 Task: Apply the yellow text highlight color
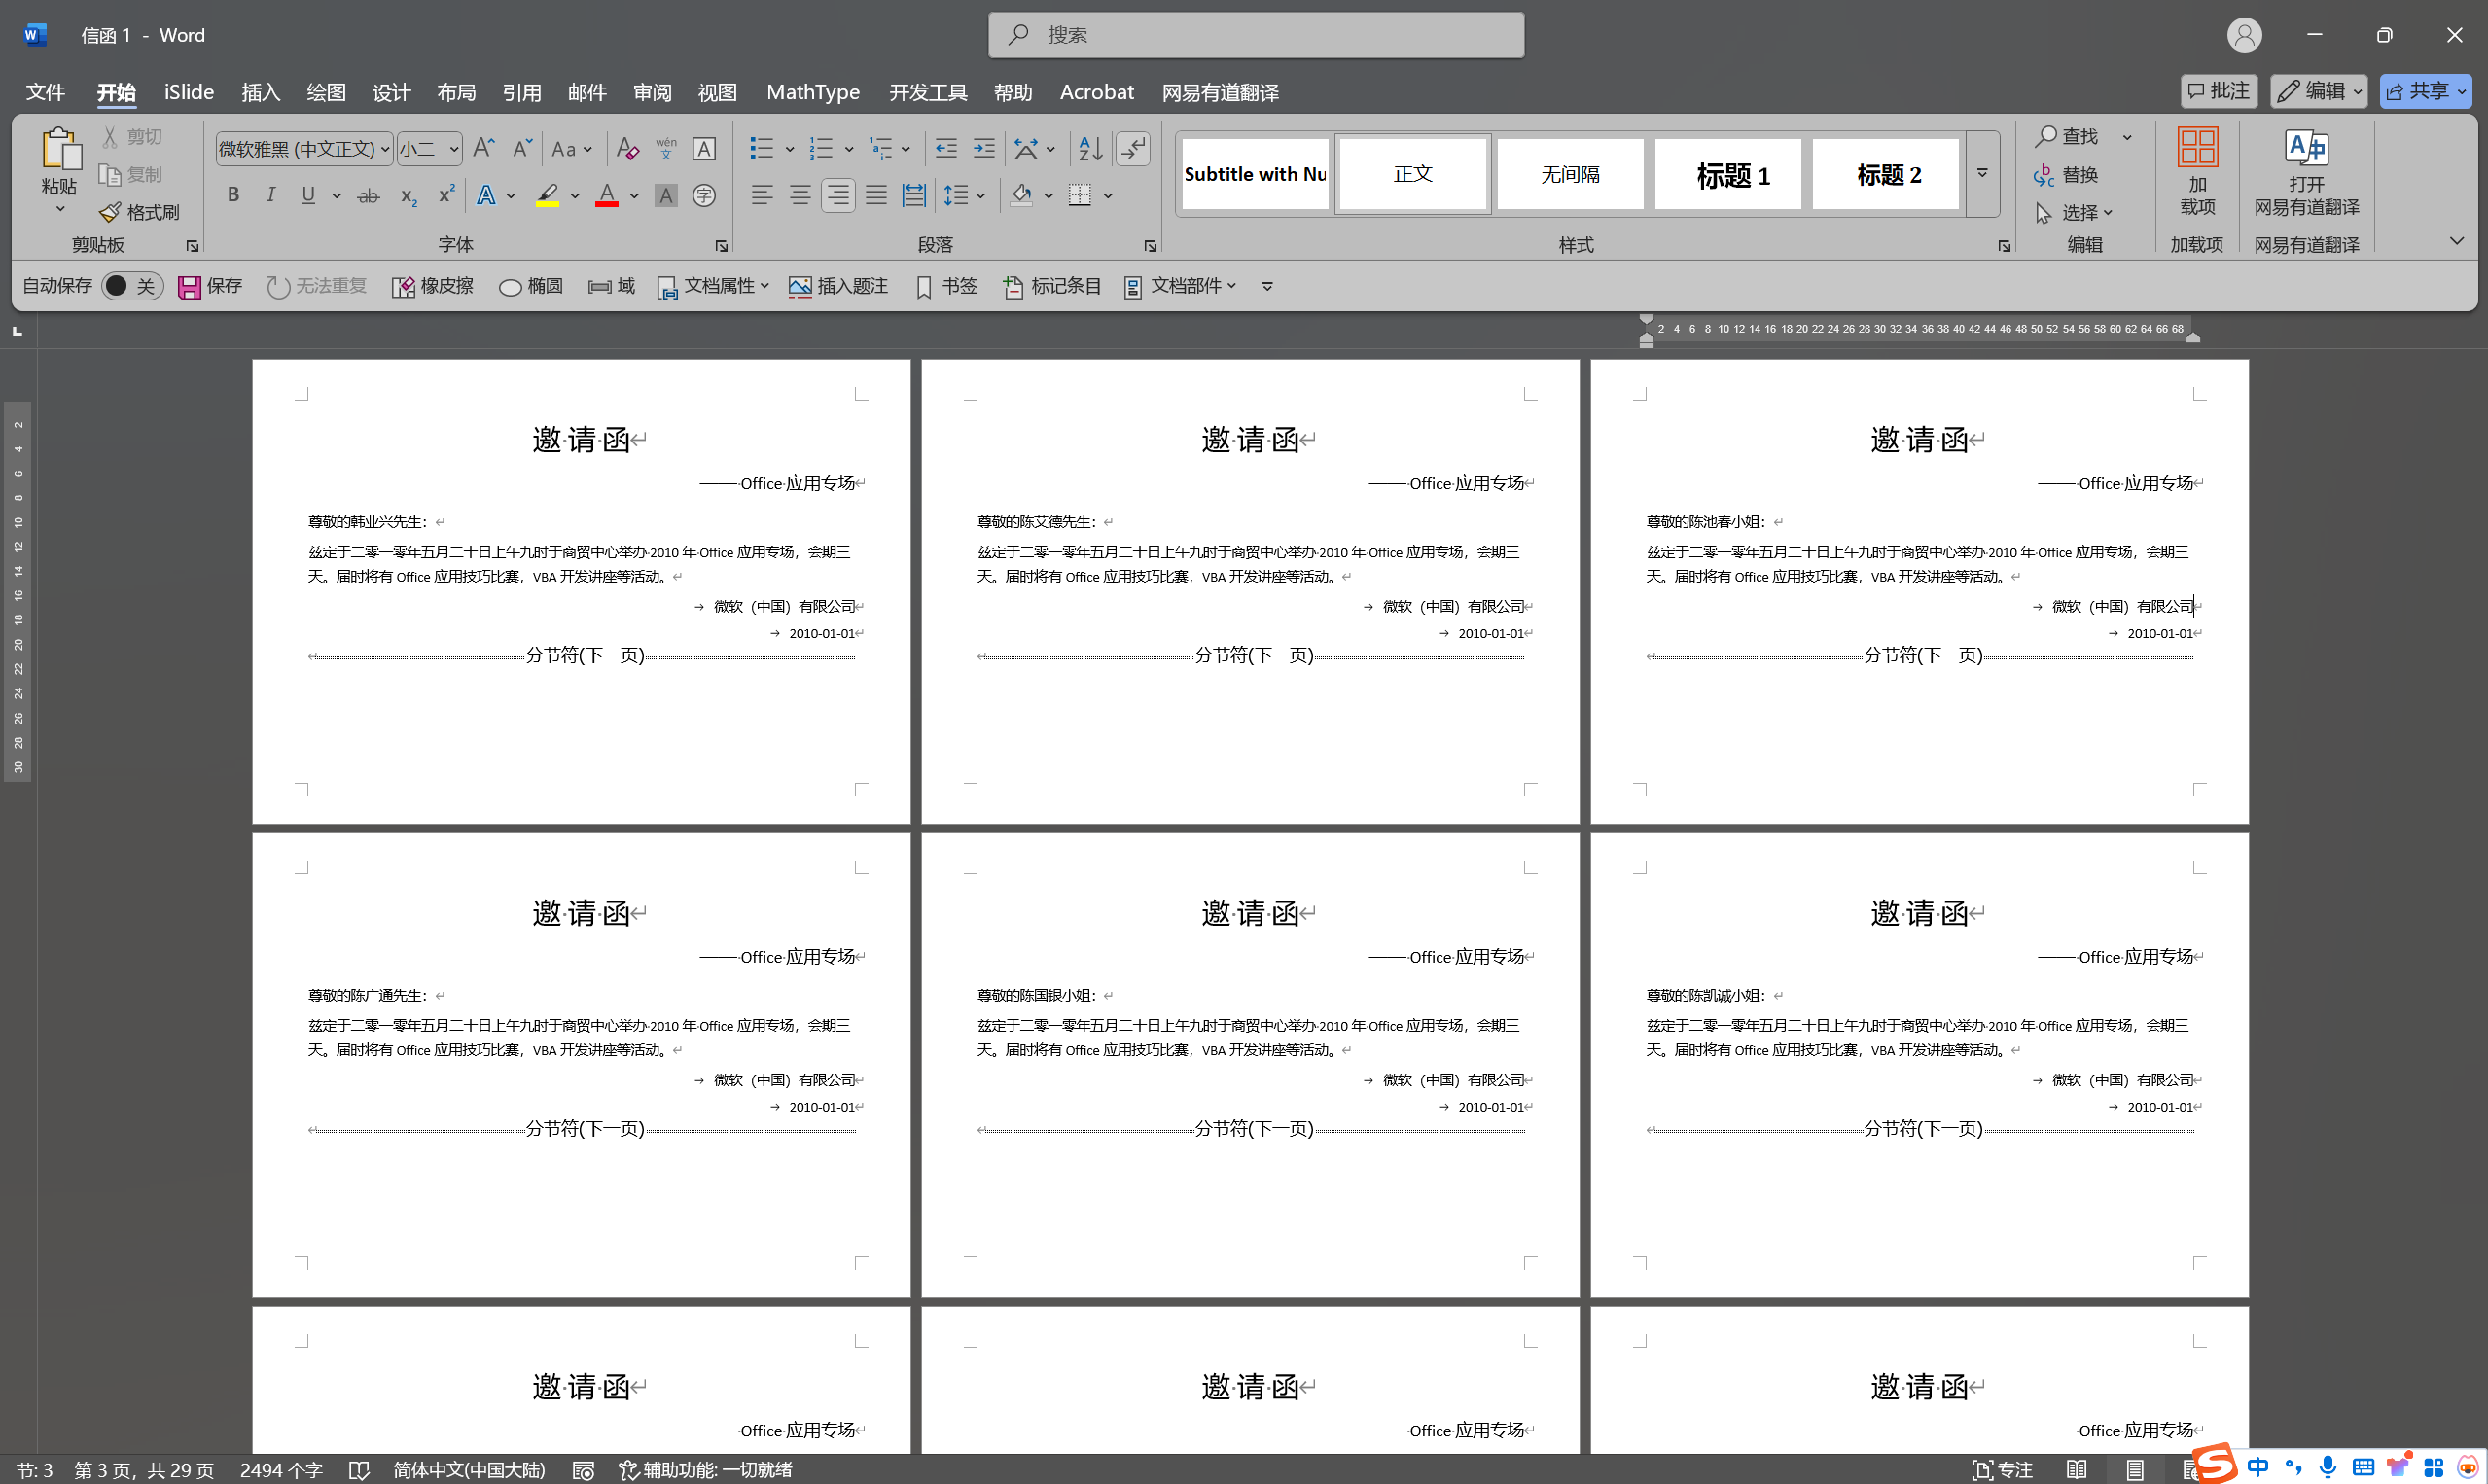pos(547,195)
